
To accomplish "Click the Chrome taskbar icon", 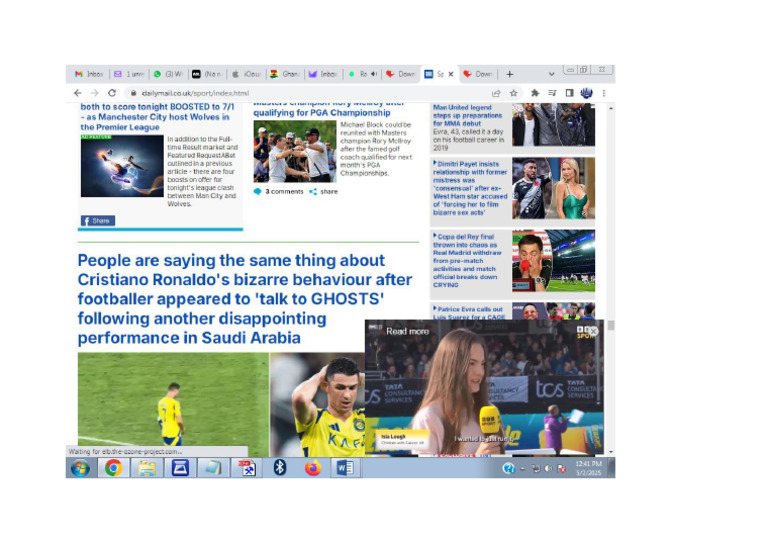I will click(113, 469).
